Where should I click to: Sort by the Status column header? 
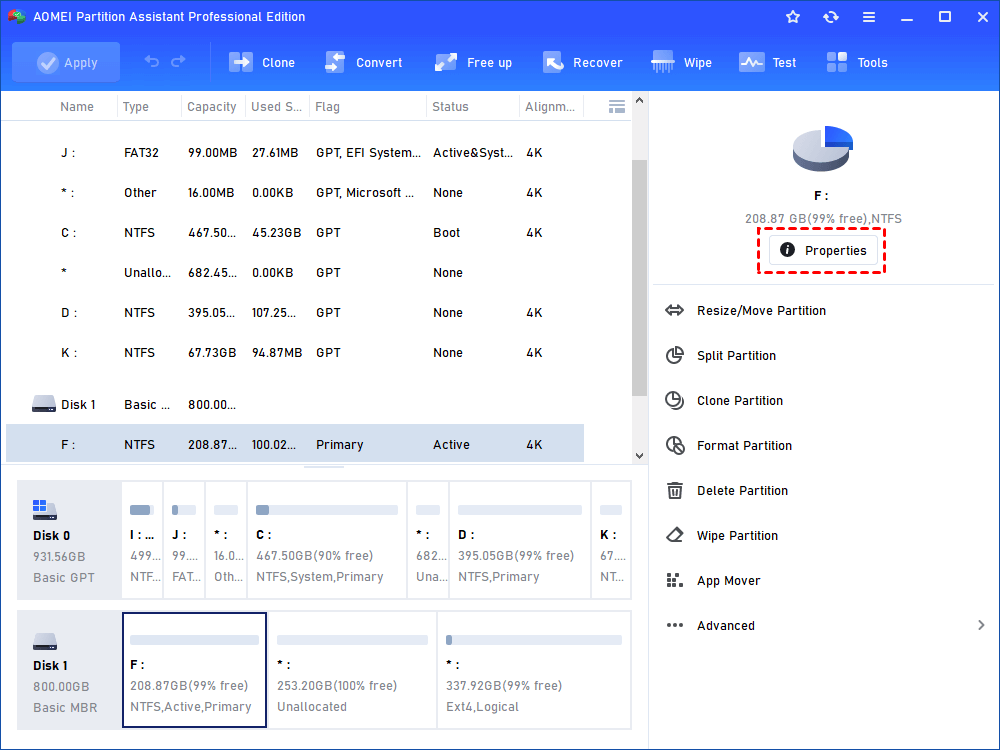[450, 107]
